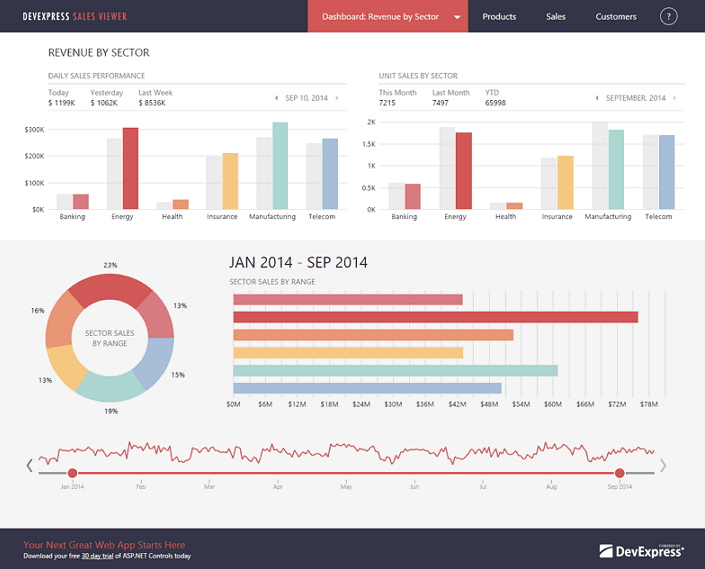The height and width of the screenshot is (569, 705).
Task: Click the orange horizontal bar in range chart
Action: click(x=373, y=335)
